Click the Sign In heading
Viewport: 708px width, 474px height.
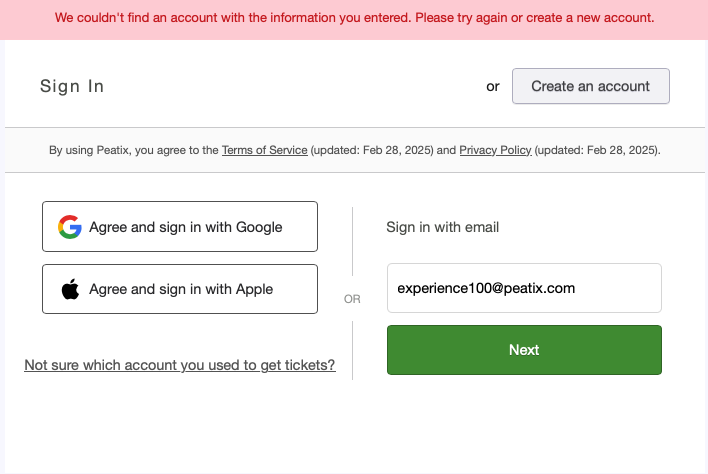click(x=72, y=86)
